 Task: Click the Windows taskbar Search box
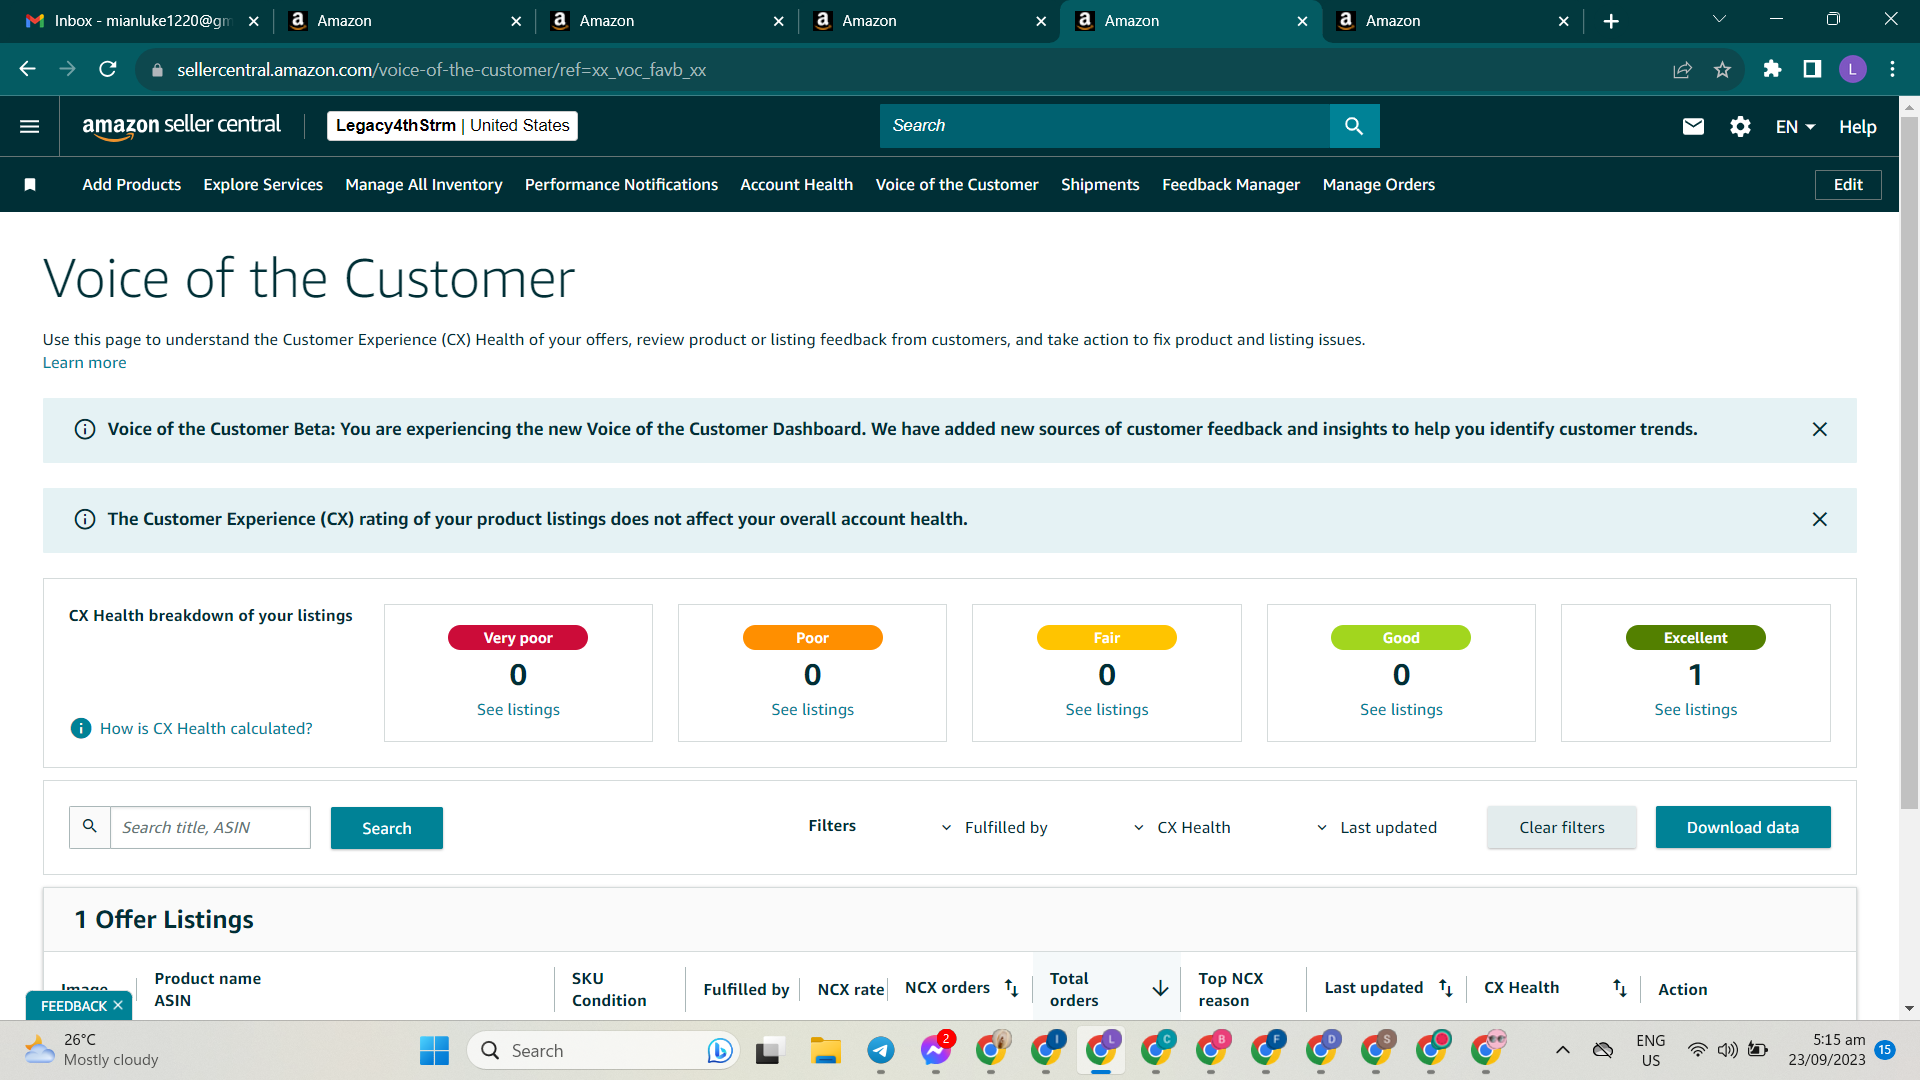tap(603, 1050)
